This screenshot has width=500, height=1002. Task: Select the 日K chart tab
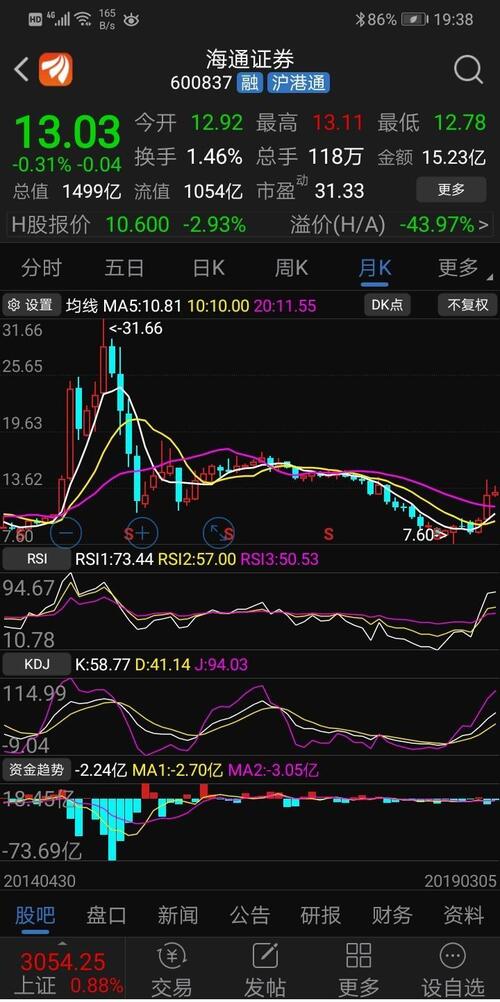pos(208,268)
